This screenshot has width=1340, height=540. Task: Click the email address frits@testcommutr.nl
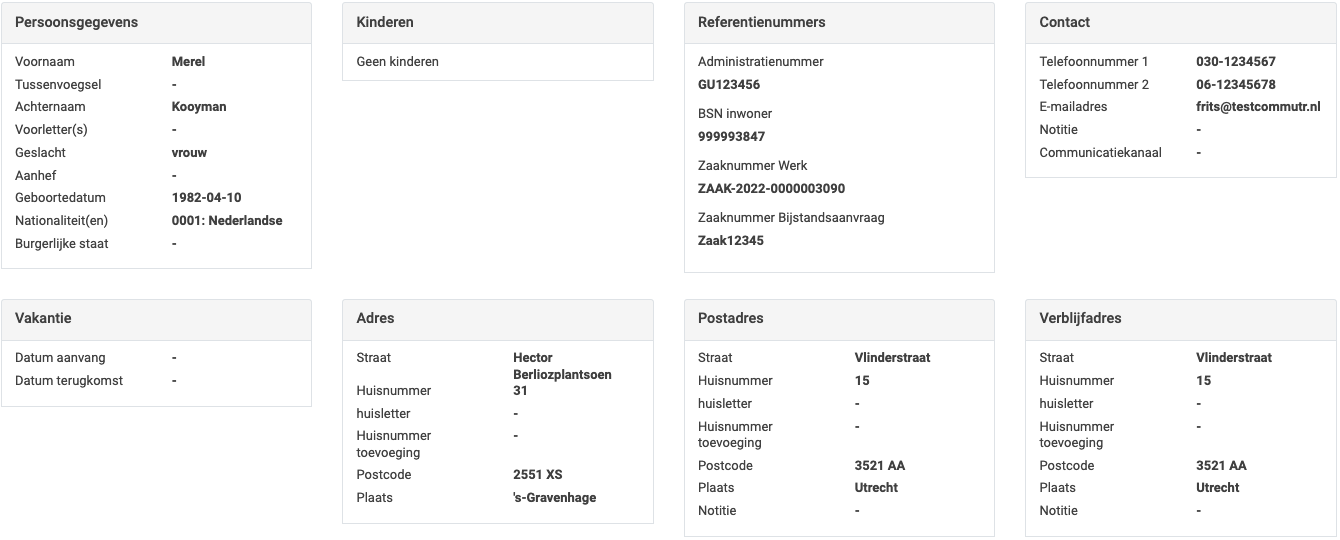[x=1258, y=107]
